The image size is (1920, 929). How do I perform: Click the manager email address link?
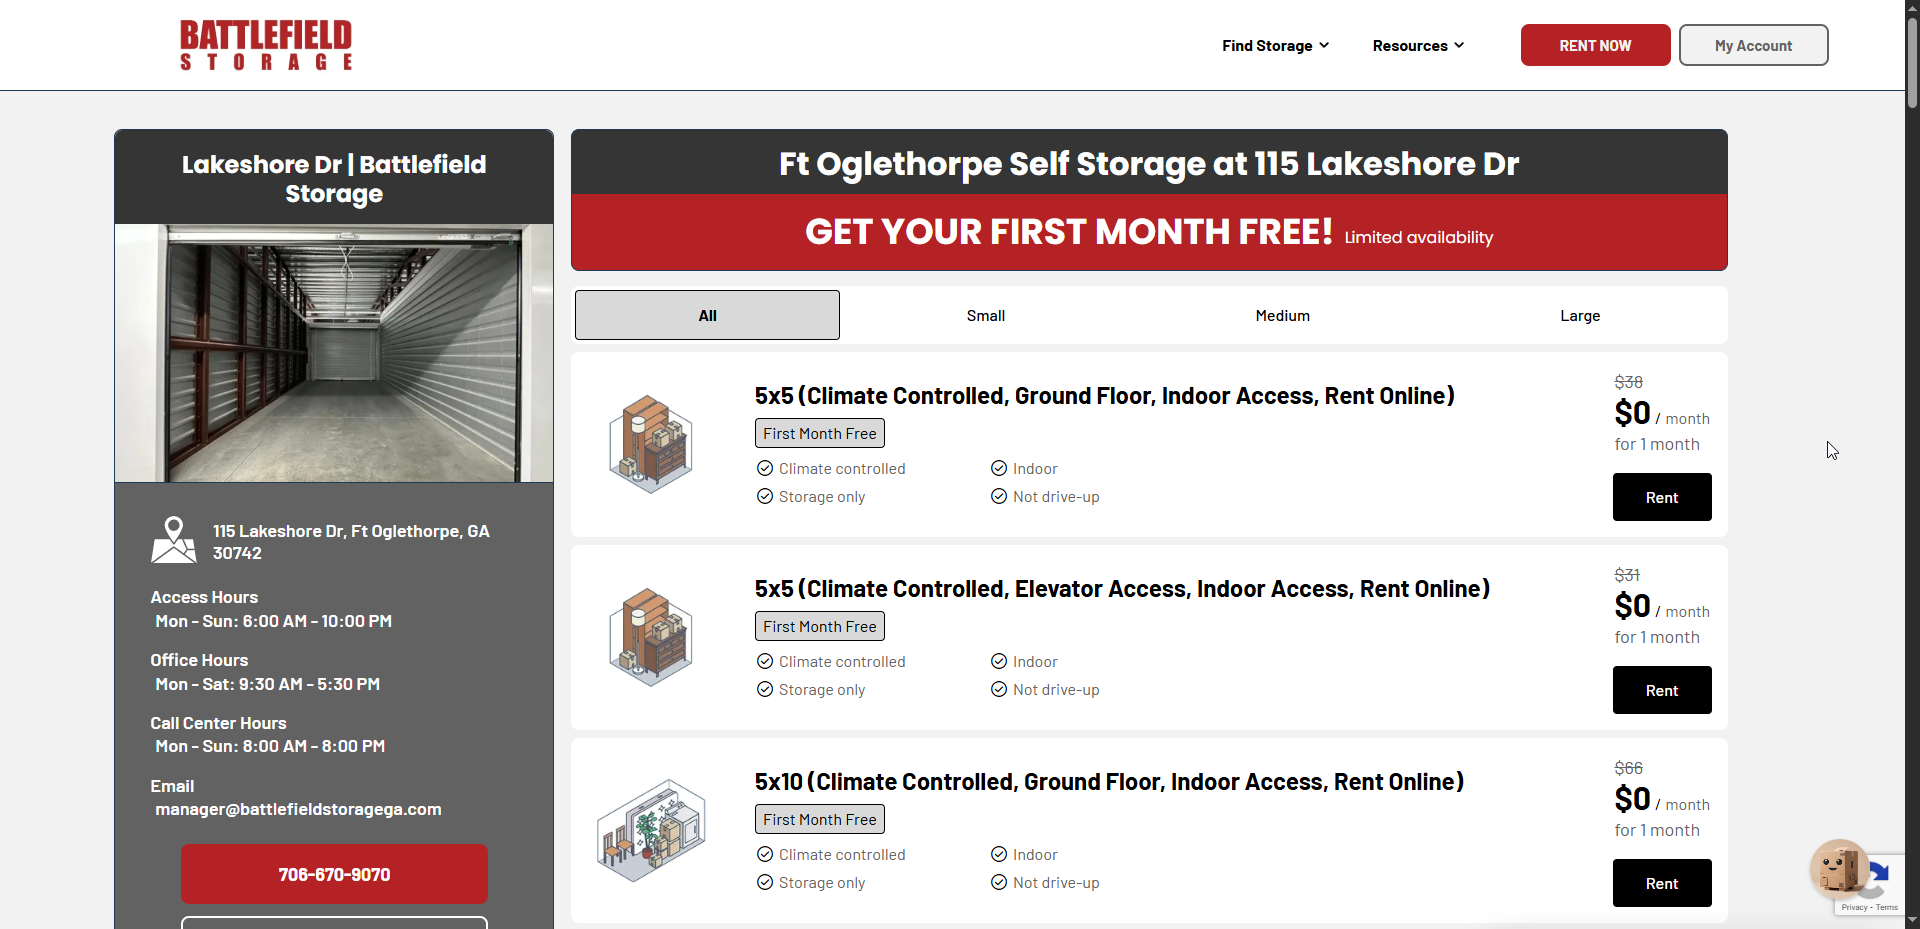pyautogui.click(x=298, y=809)
